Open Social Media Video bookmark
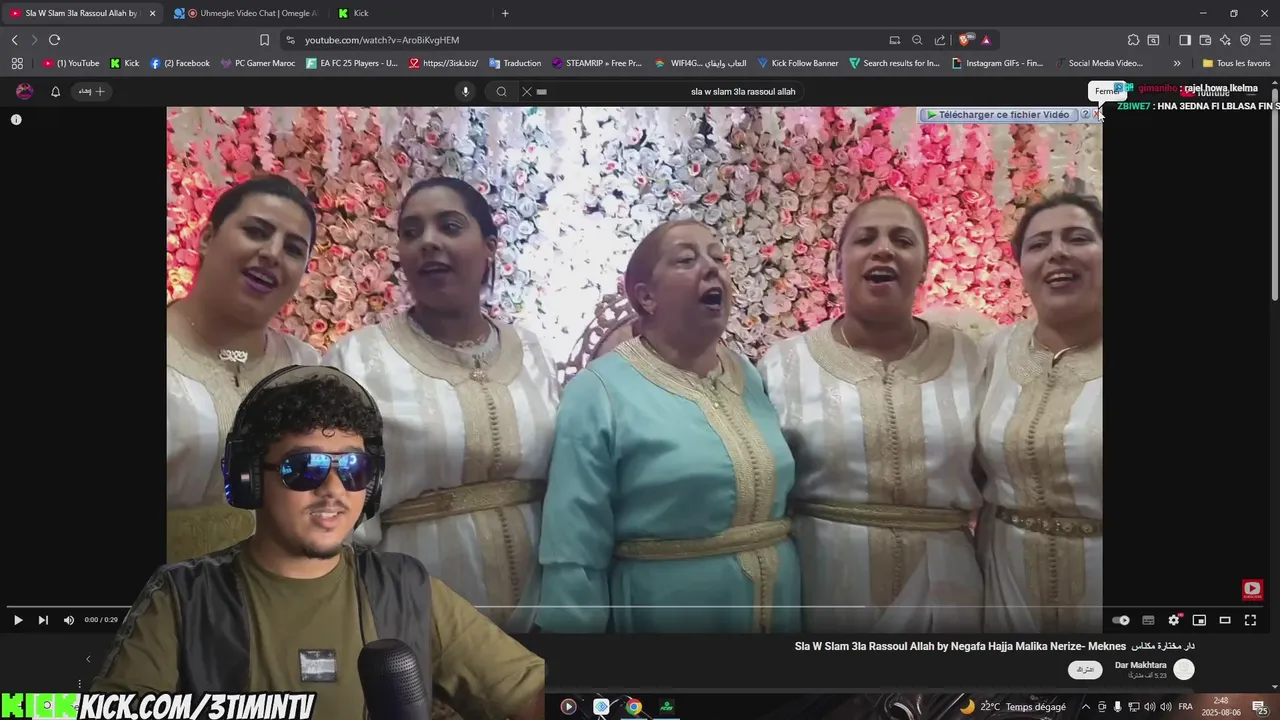This screenshot has width=1280, height=720. pos(1098,63)
